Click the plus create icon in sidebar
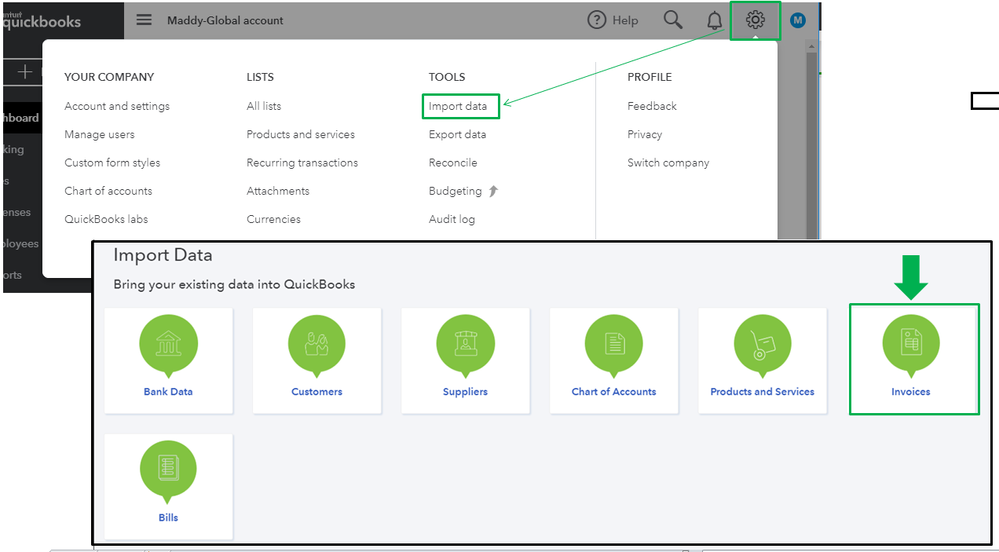999x552 pixels. pyautogui.click(x=25, y=71)
